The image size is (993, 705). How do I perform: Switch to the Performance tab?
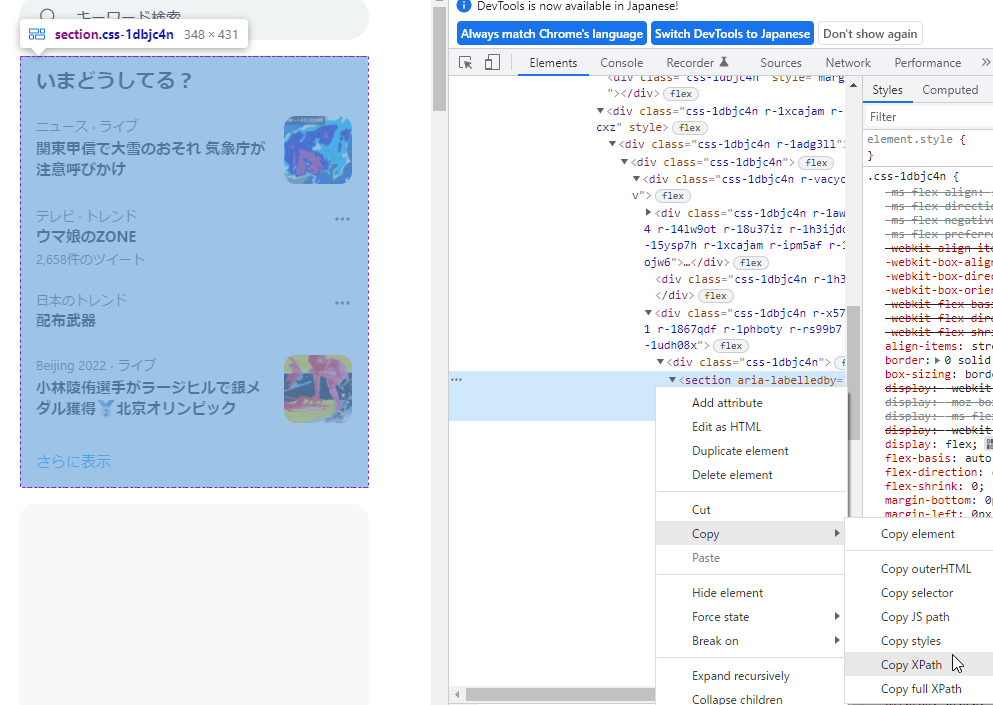[928, 63]
